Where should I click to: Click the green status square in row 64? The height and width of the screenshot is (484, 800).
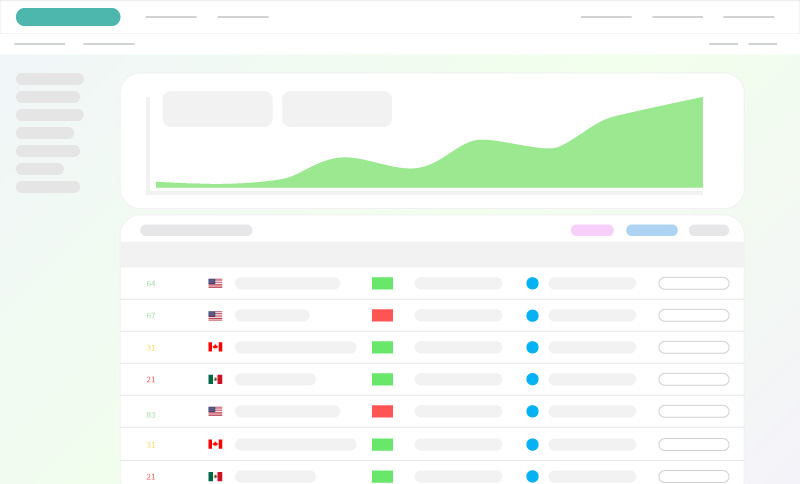click(382, 283)
